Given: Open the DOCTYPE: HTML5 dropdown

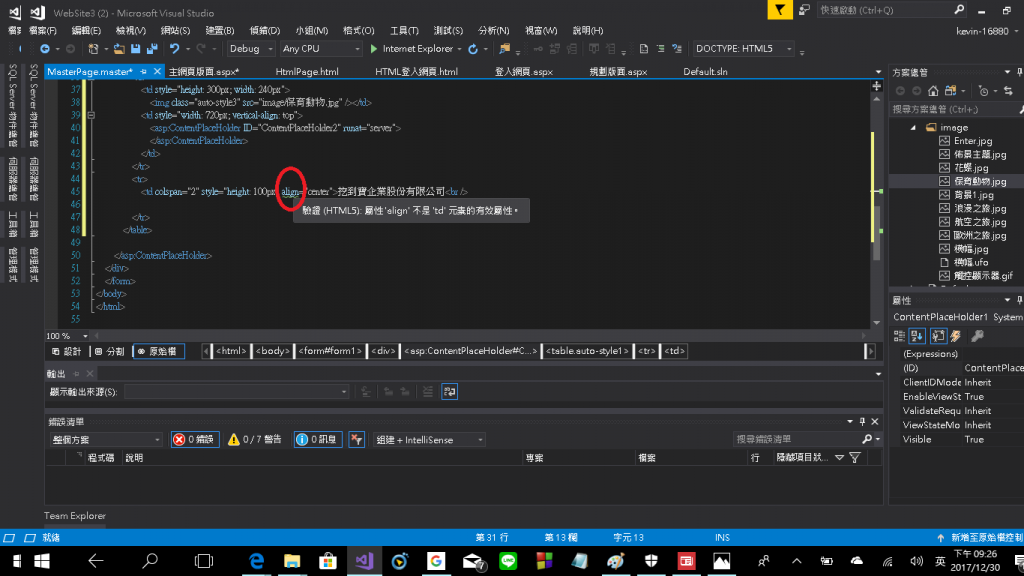Looking at the screenshot, I should [743, 49].
